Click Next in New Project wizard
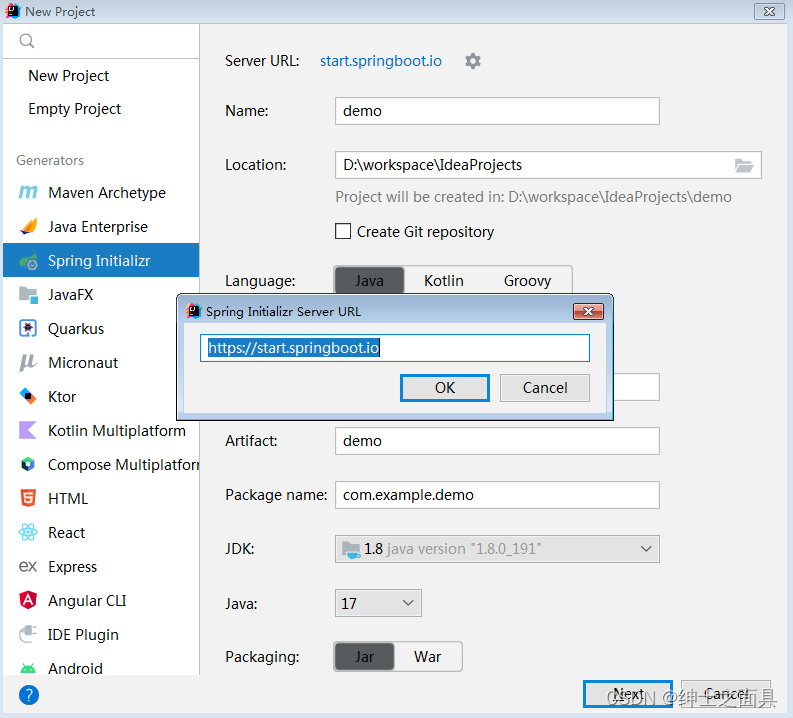 point(628,694)
